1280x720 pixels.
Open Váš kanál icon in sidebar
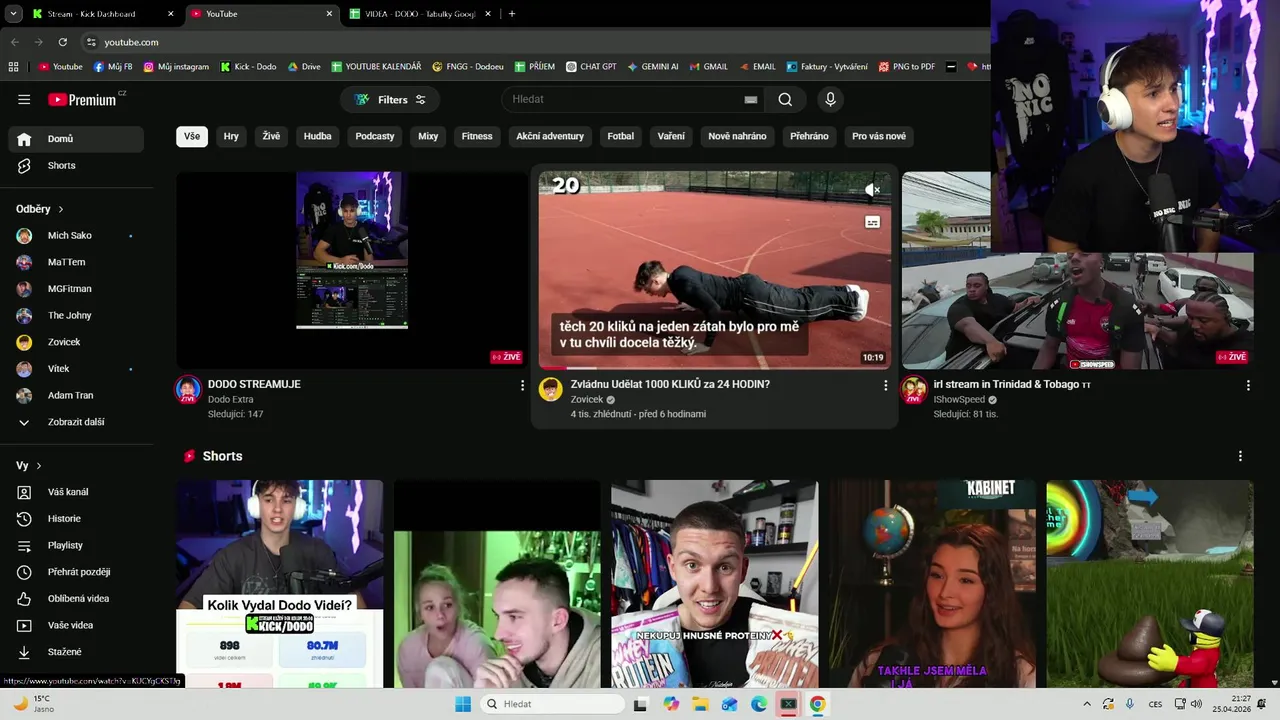(24, 492)
